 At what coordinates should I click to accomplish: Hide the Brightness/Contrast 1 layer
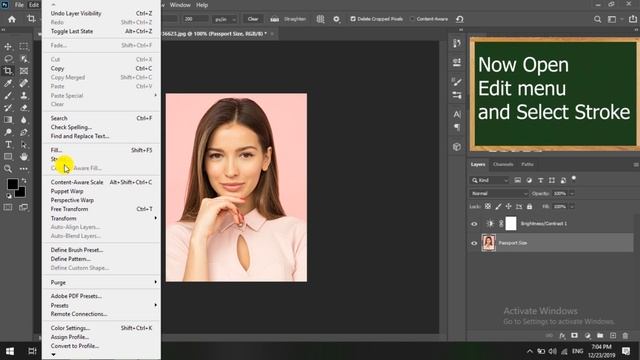tap(474, 224)
